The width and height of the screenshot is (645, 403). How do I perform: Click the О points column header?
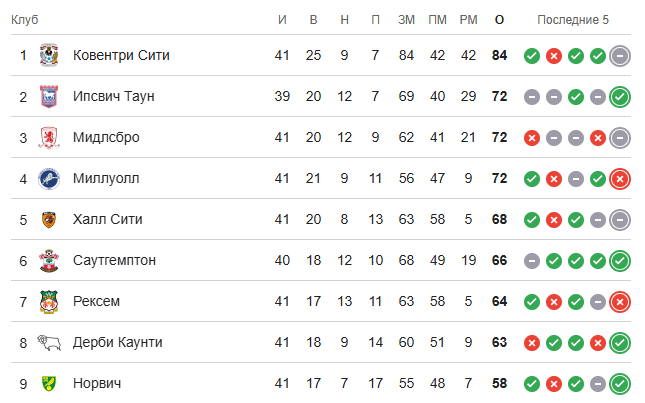click(499, 20)
